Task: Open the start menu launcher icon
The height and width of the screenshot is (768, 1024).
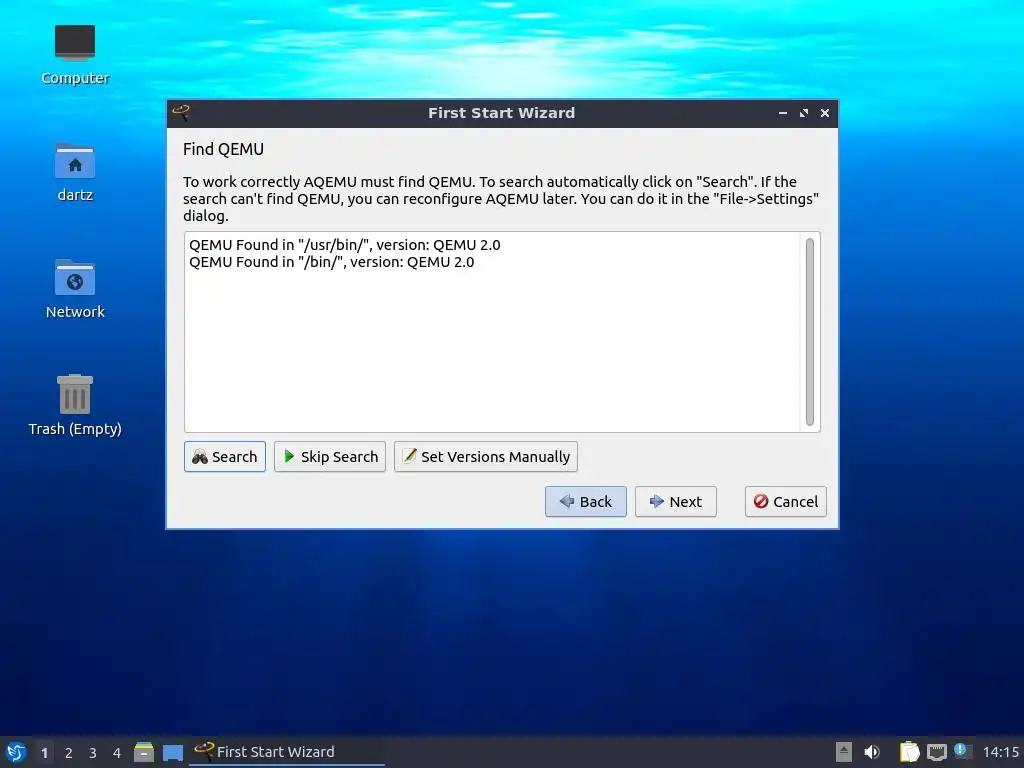Action: tap(16, 752)
